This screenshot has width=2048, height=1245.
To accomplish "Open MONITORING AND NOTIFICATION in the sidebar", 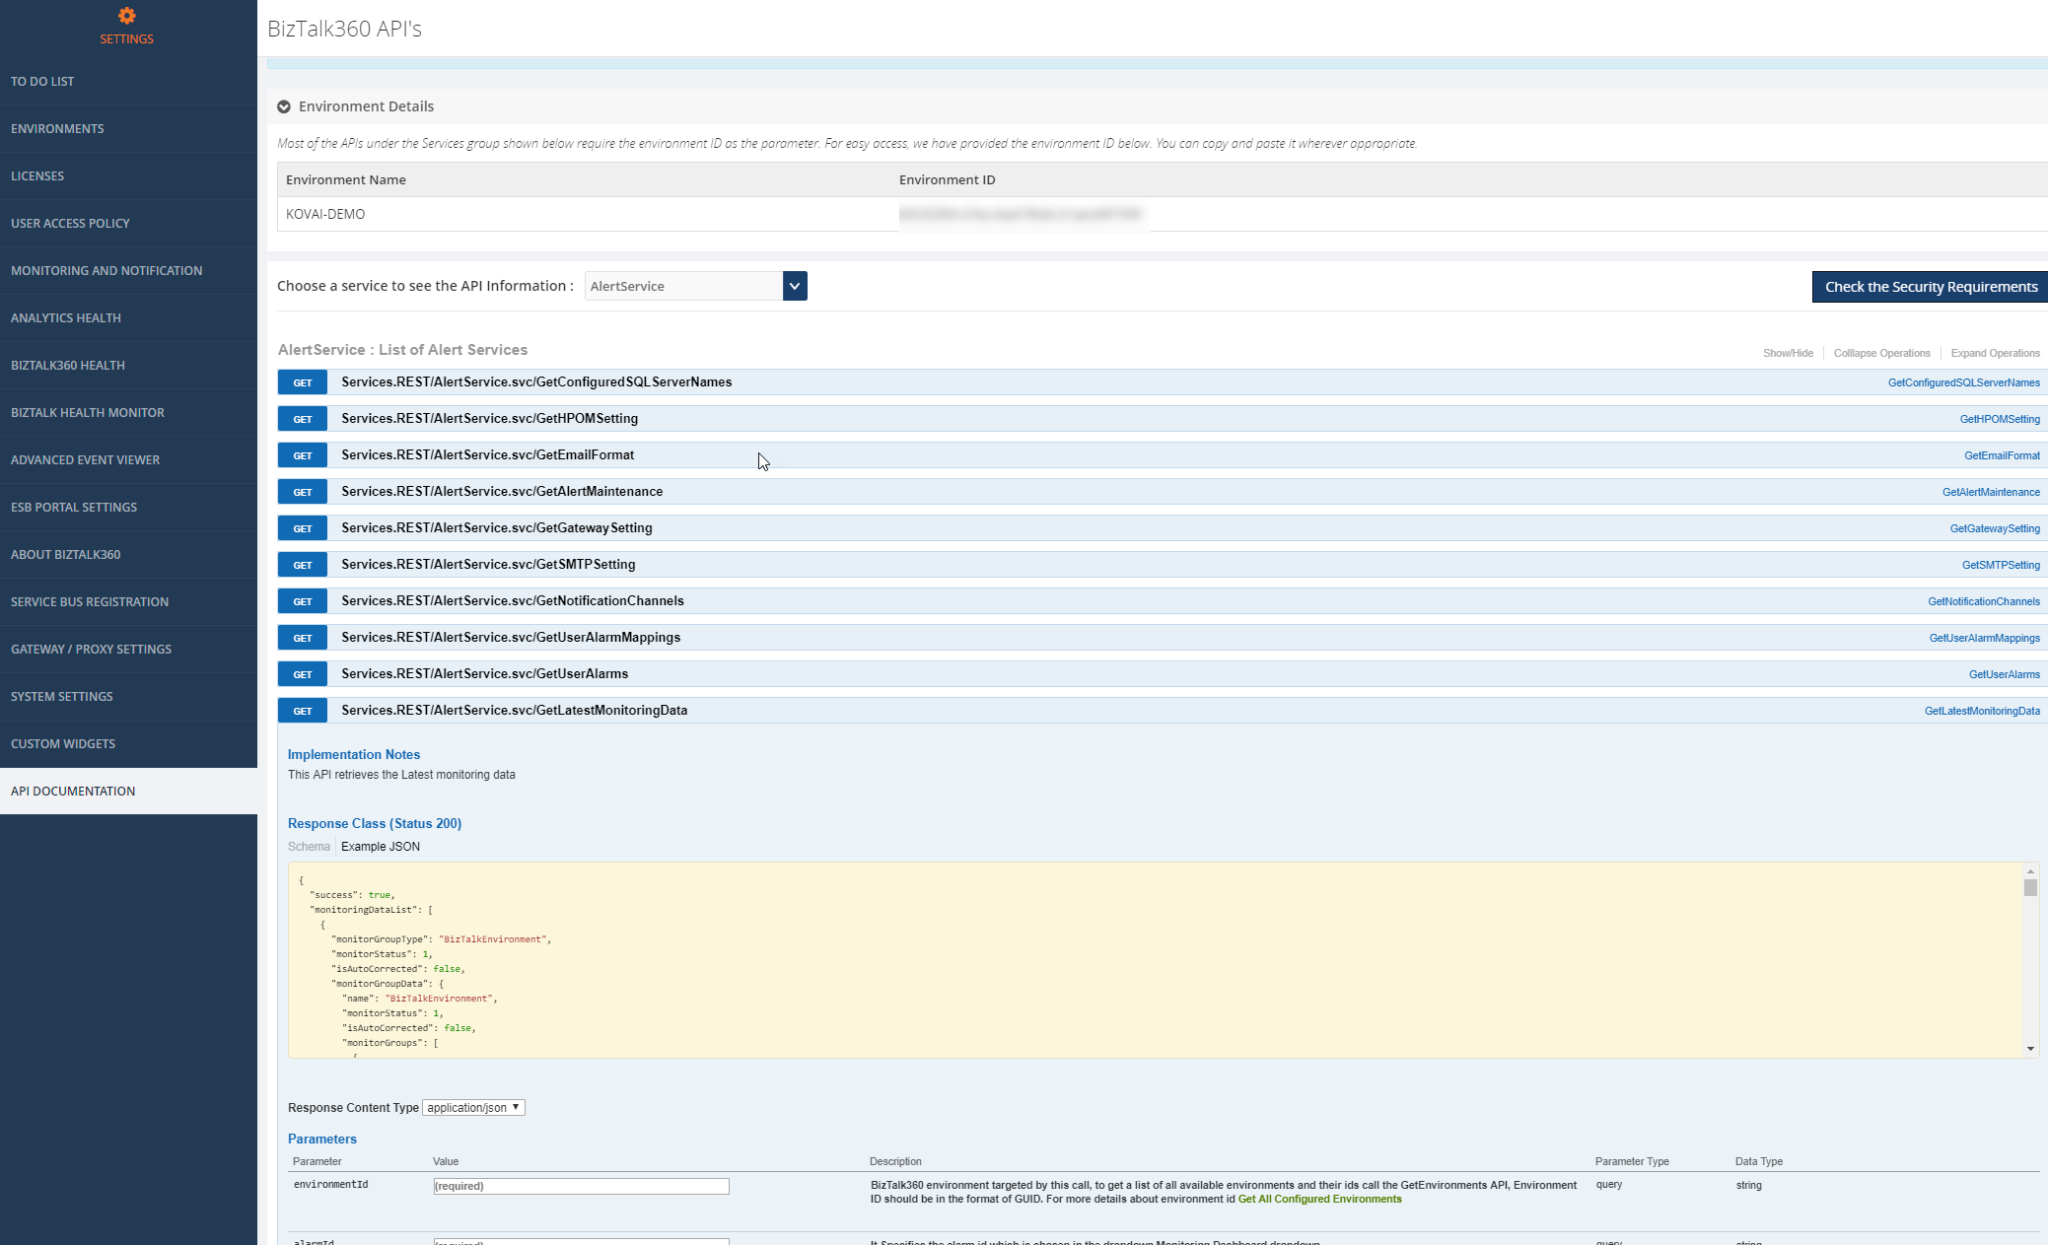I will click(x=106, y=270).
